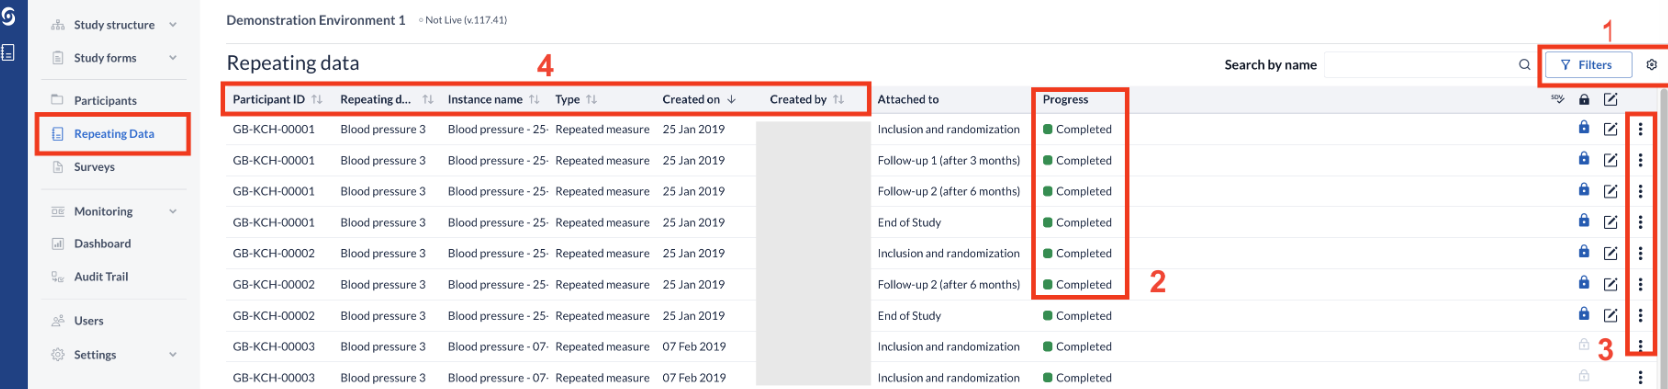Open the Castor logo in sidebar
The width and height of the screenshot is (1668, 389).
9,16
